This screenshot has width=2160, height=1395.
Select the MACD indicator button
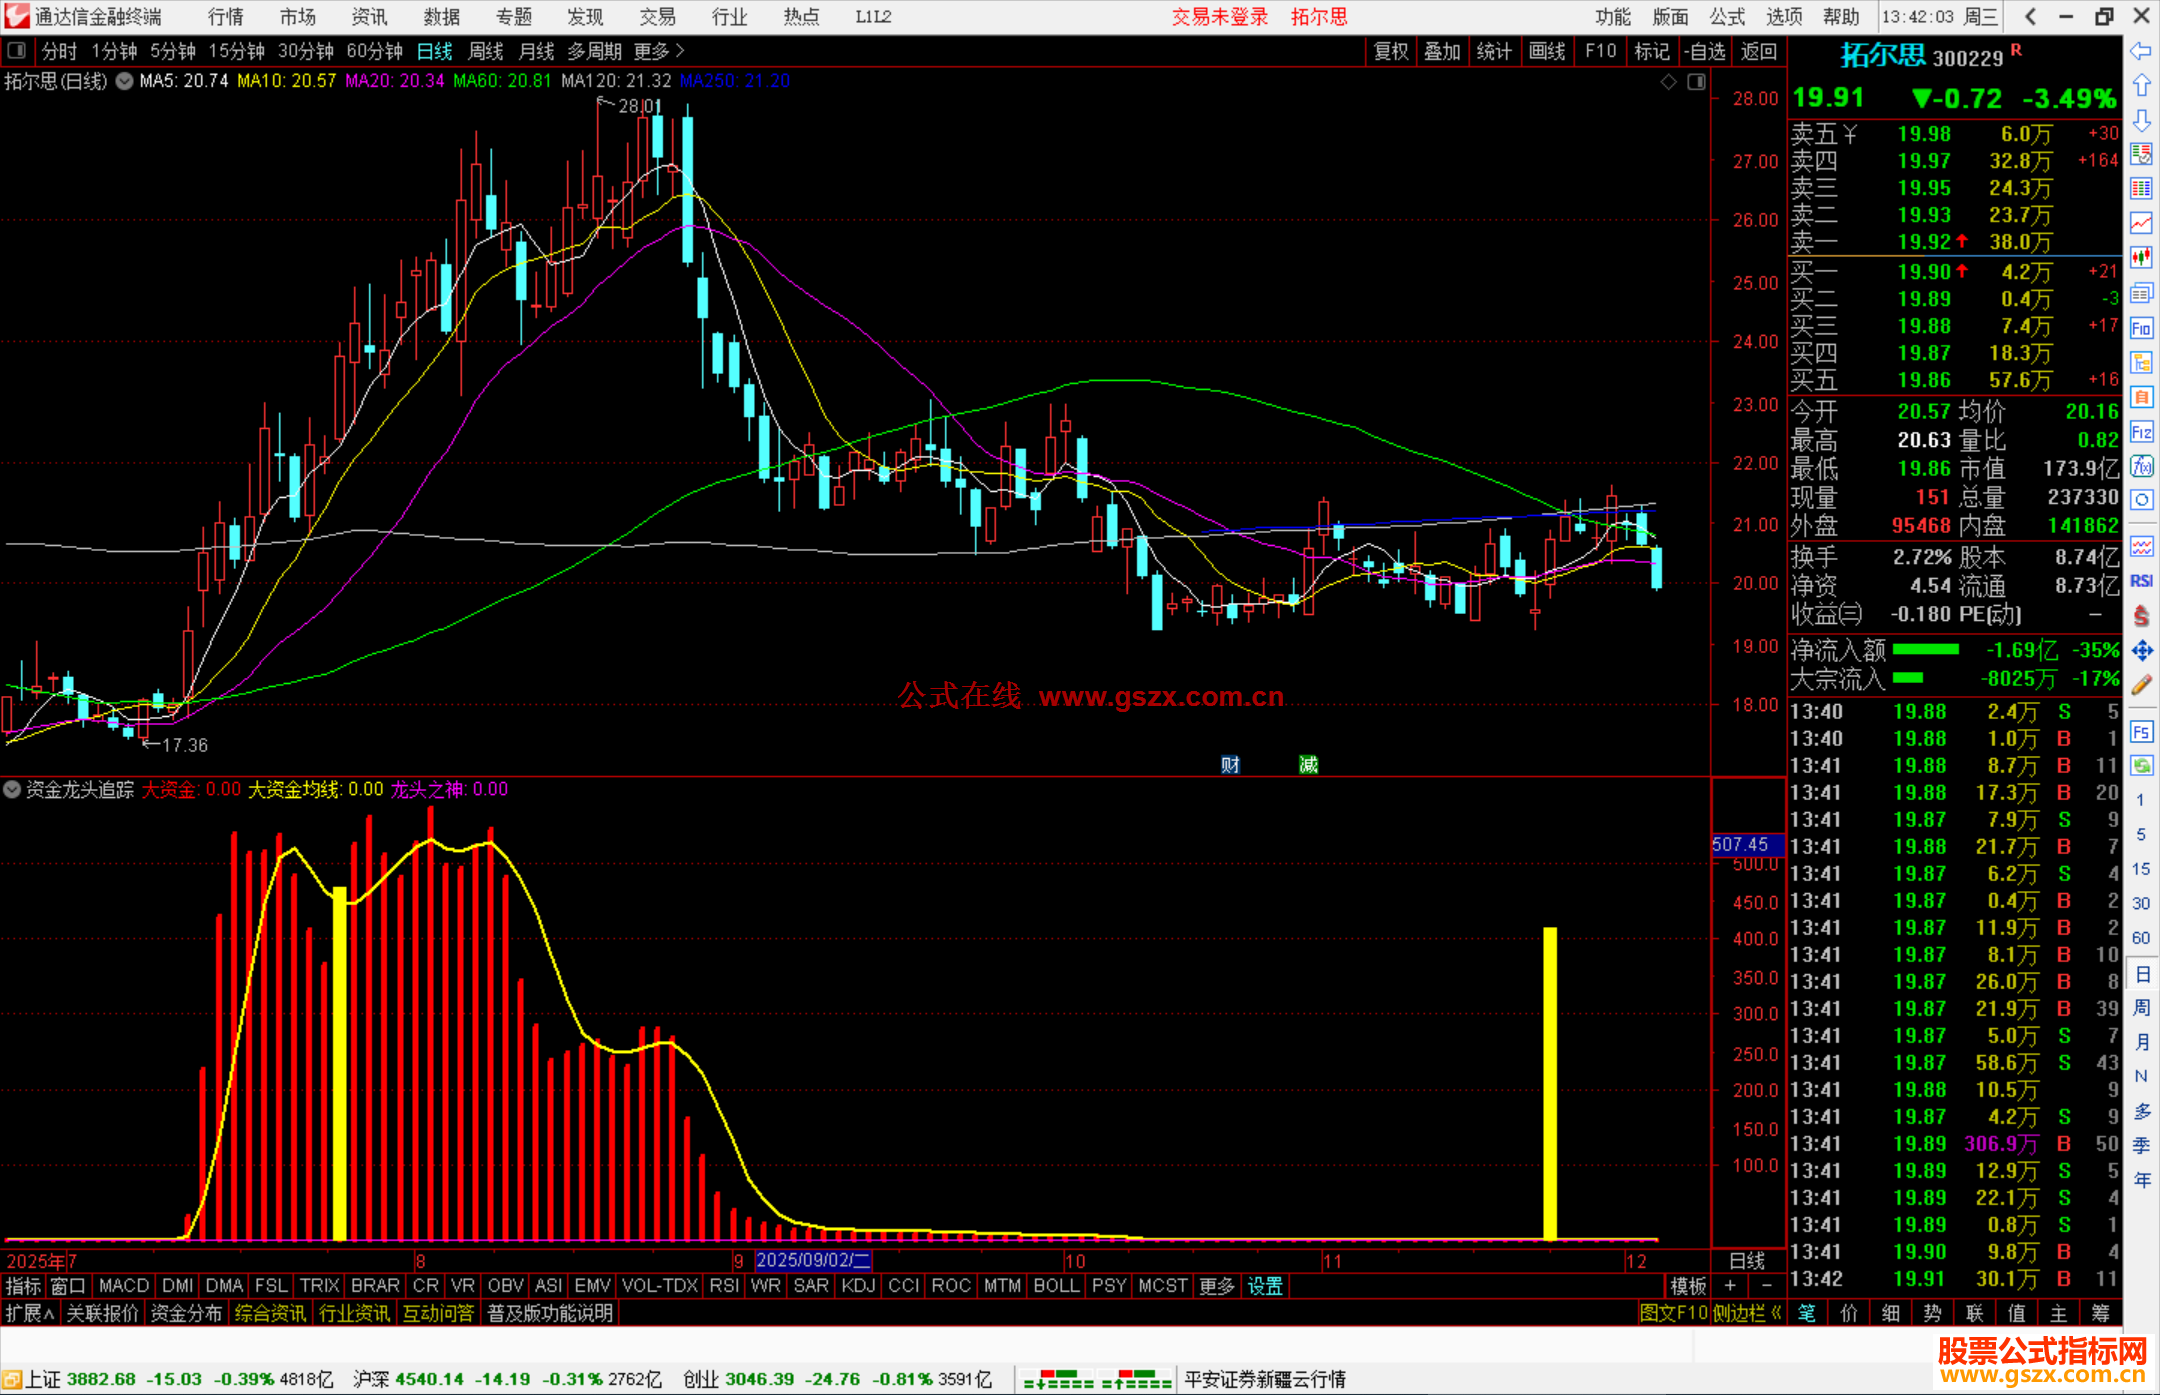(124, 1286)
